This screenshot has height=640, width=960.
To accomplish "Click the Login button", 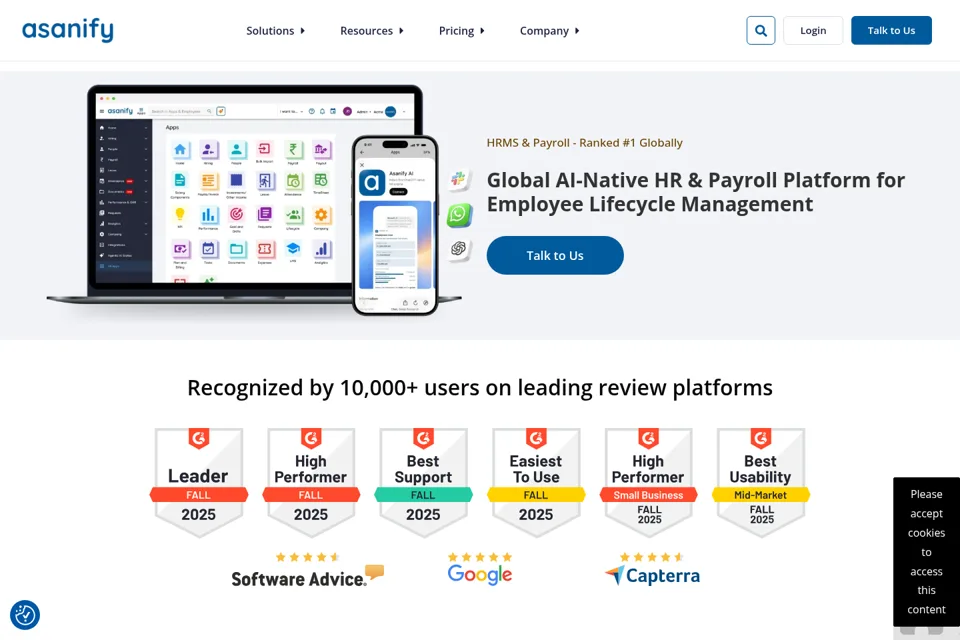I will [x=812, y=30].
